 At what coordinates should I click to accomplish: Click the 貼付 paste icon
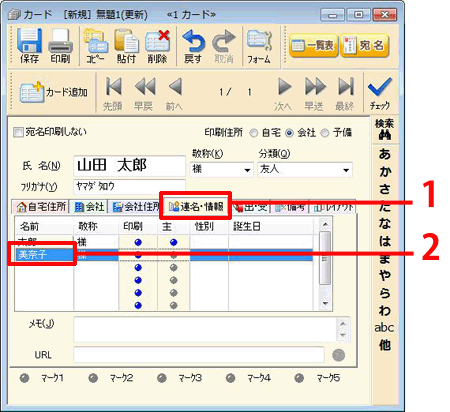(126, 41)
